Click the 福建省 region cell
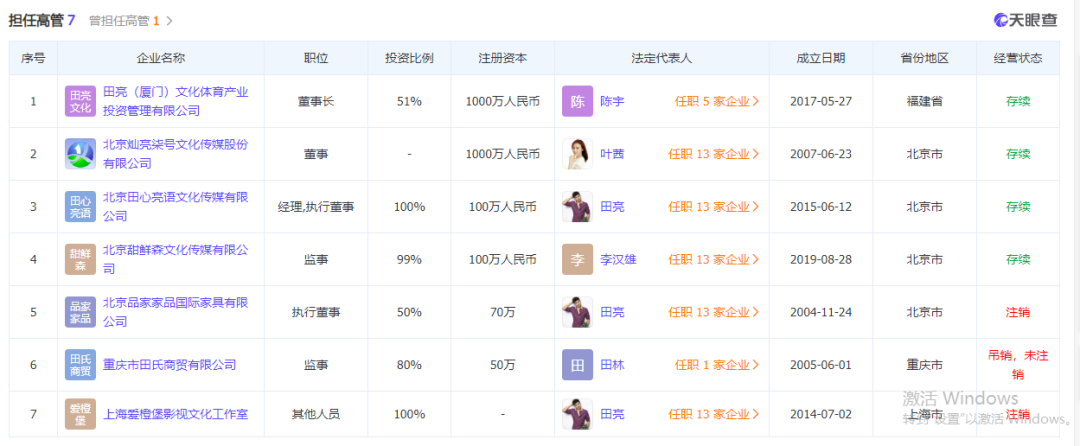The width and height of the screenshot is (1080, 446). [924, 101]
